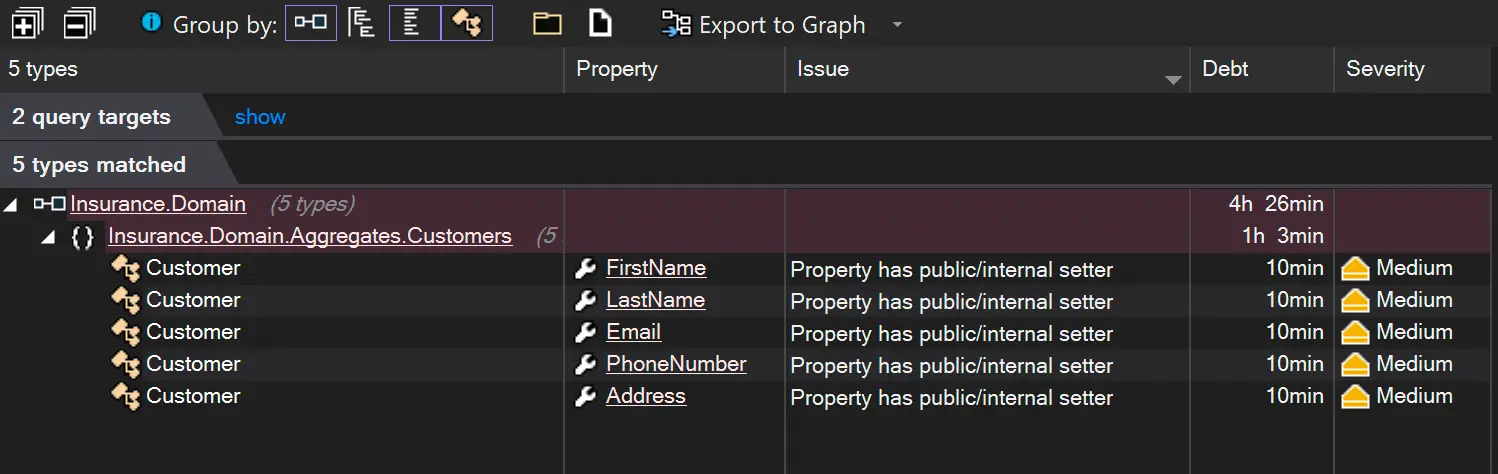Screen dimensions: 1498x474
Task: Click the Medium severity icon in PhoneNumber row
Action: (1355, 365)
